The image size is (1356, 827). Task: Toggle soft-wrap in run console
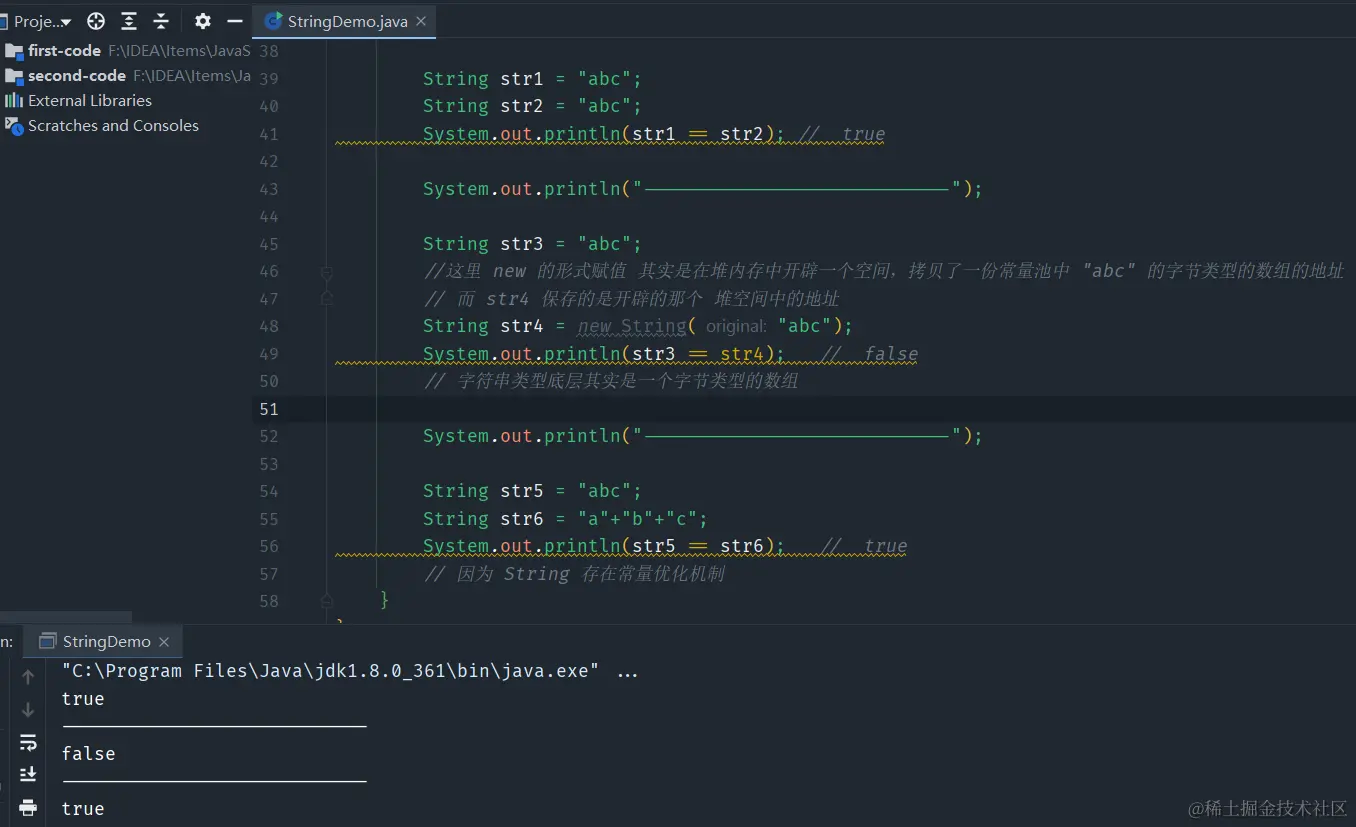tap(28, 742)
